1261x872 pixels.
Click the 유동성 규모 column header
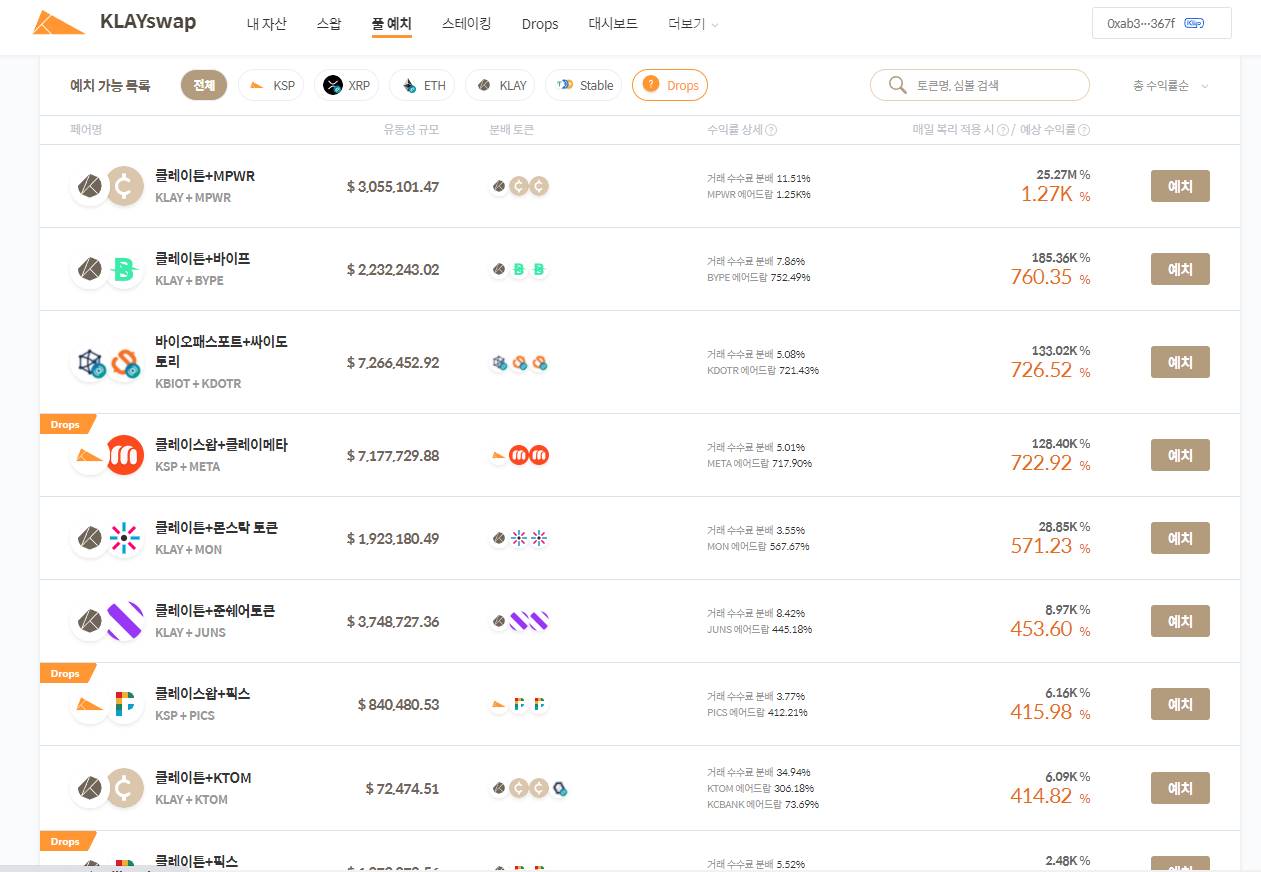[411, 130]
